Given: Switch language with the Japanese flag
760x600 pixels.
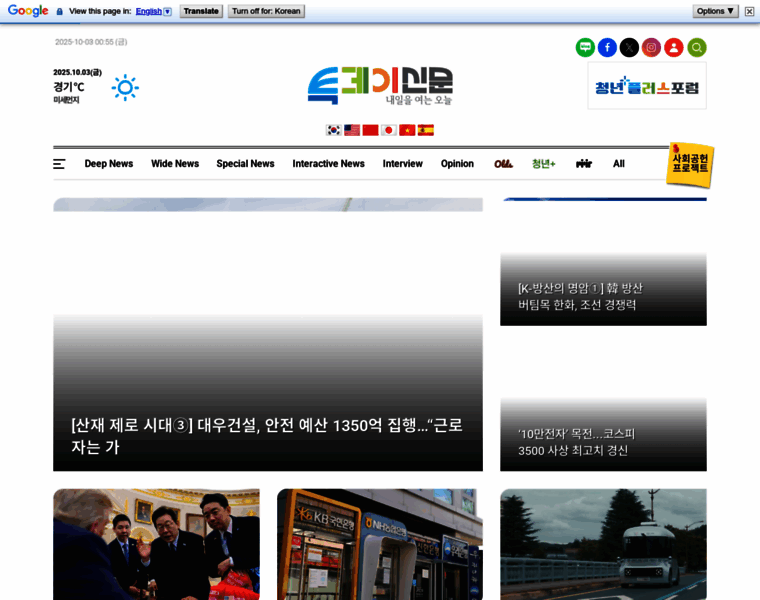Looking at the screenshot, I should pyautogui.click(x=389, y=130).
